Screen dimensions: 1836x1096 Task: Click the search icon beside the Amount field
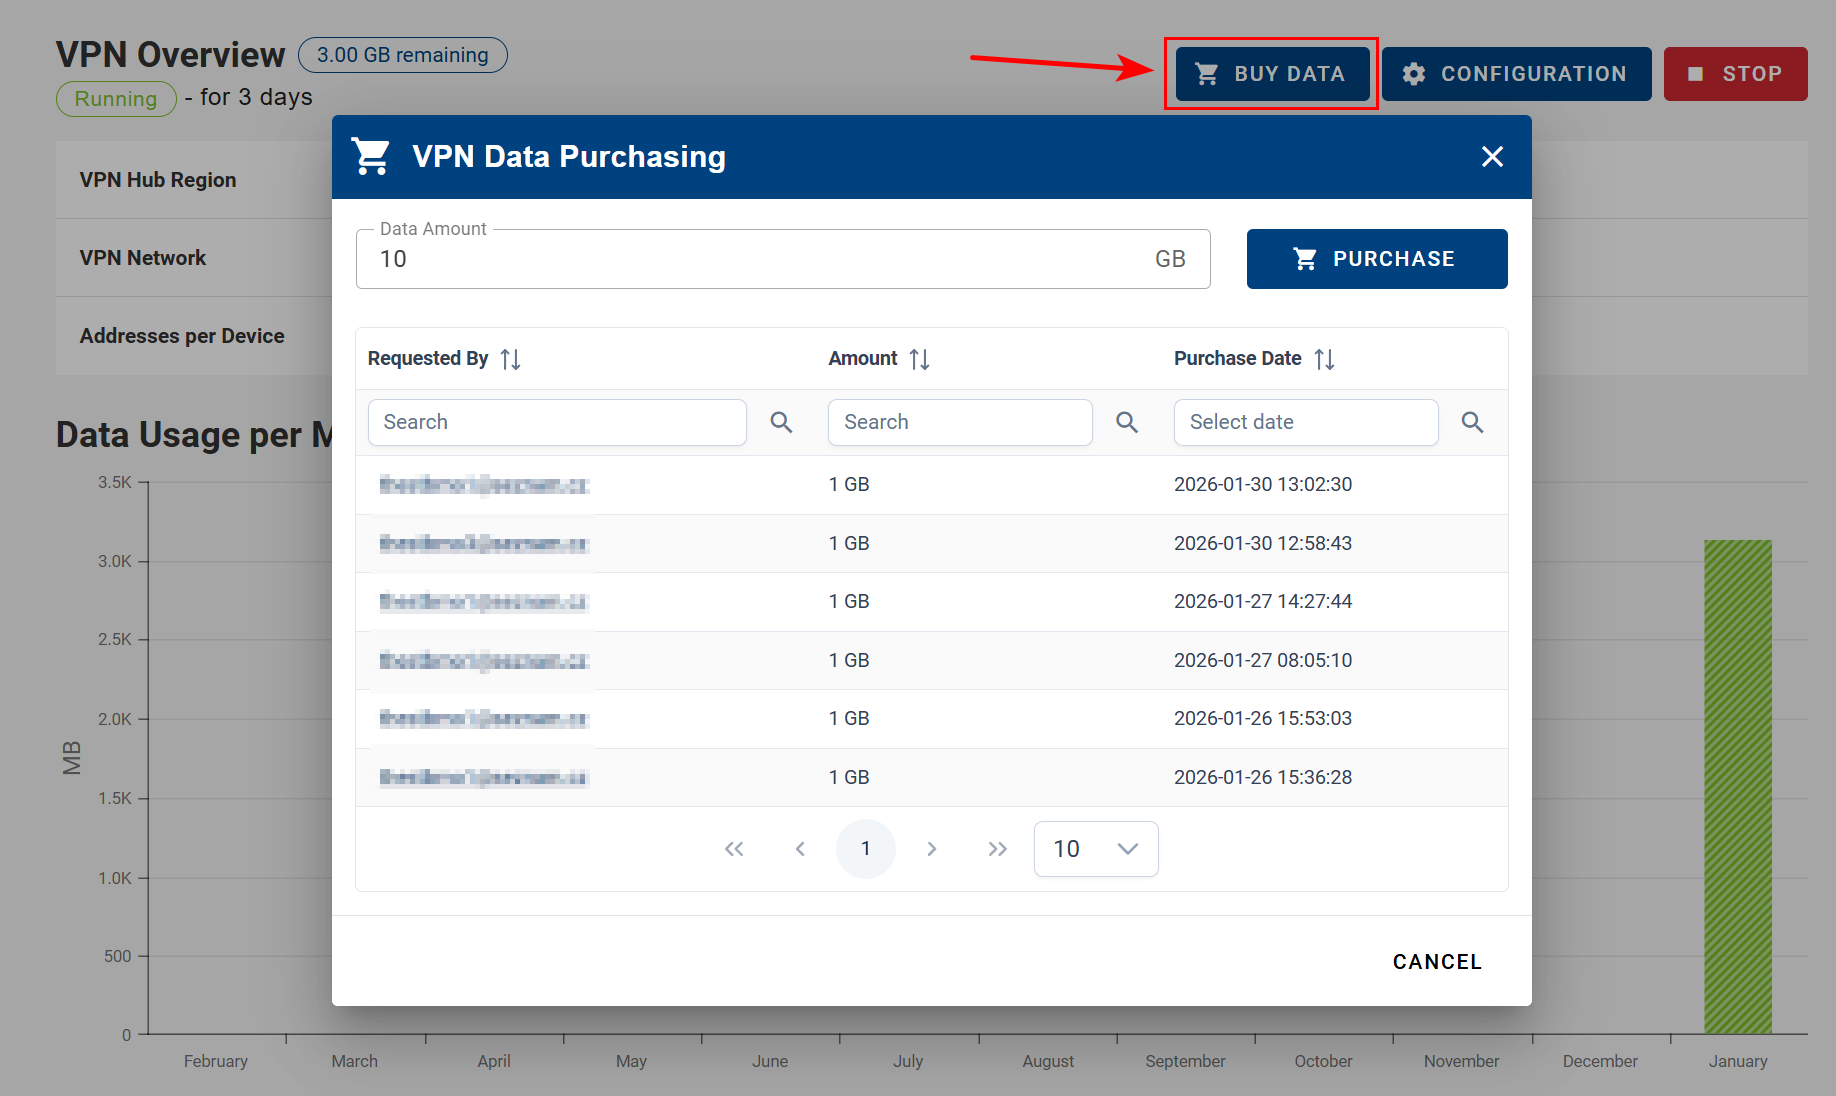1127,422
